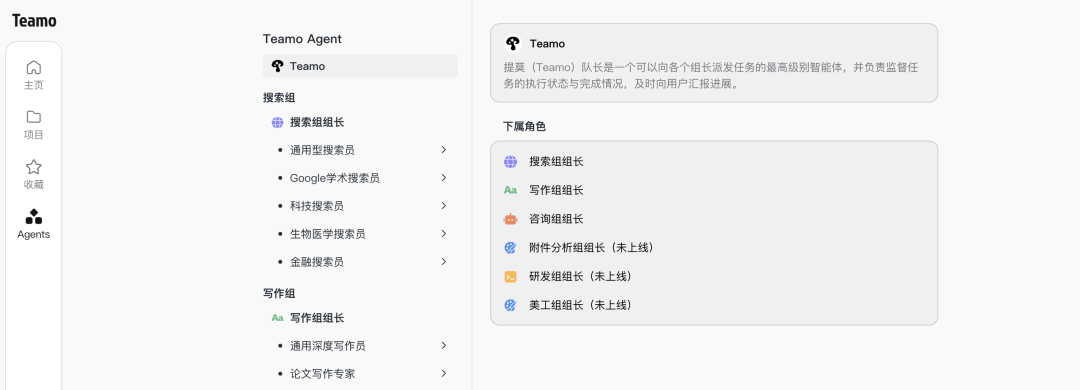Select the Agents icon in sidebar

click(x=34, y=216)
